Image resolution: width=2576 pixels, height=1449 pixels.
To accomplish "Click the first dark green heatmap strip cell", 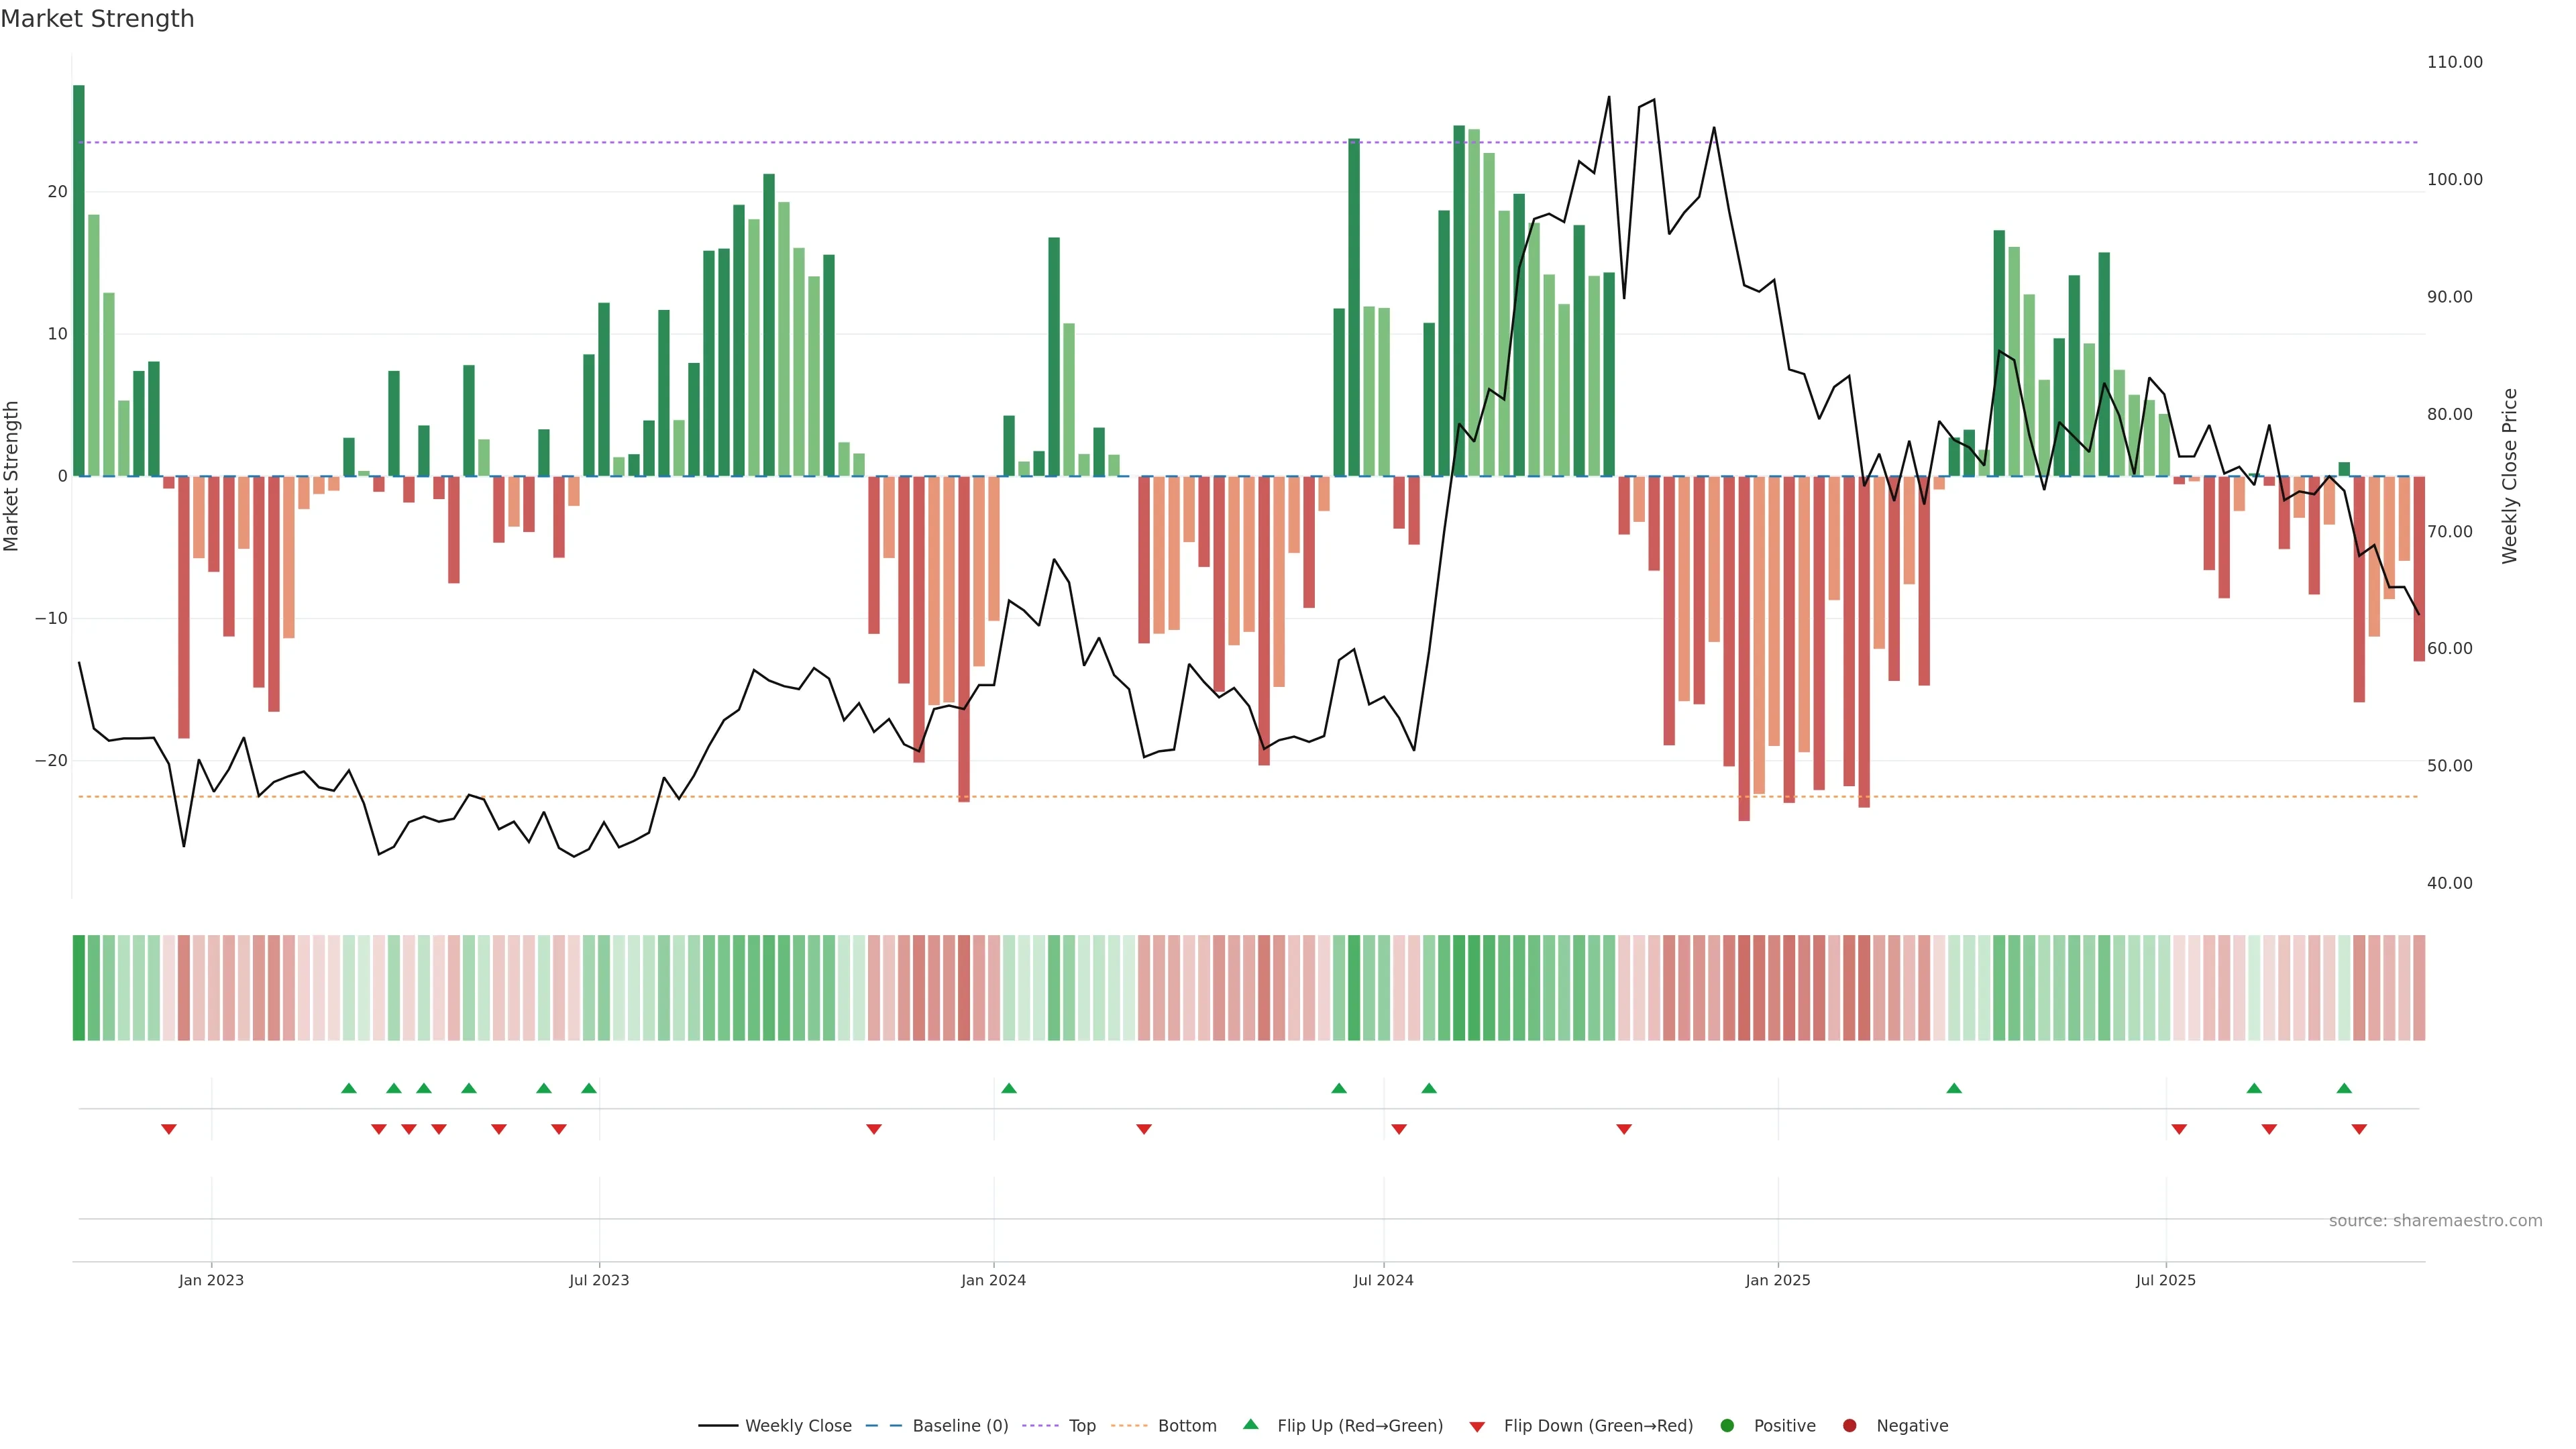I will 79,988.
